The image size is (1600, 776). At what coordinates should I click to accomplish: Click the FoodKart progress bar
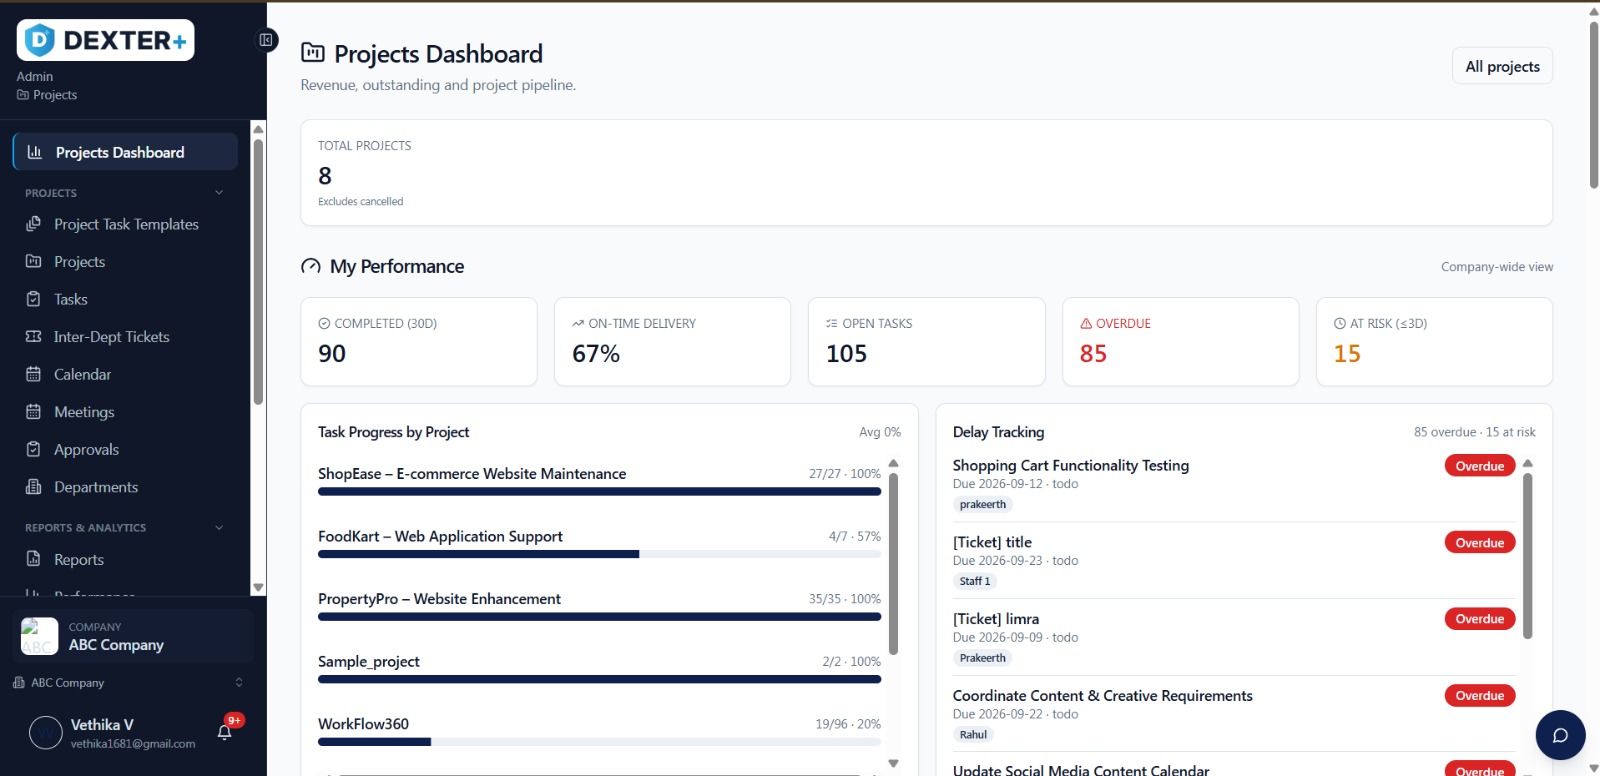tap(599, 554)
